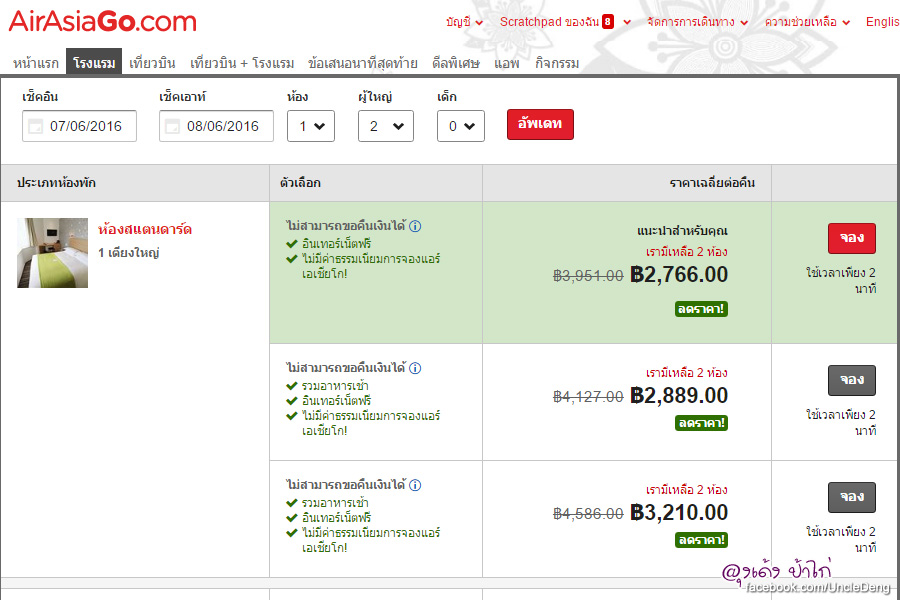Expand the ความช่วยเหลือ help menu
The image size is (900, 600).
[807, 22]
